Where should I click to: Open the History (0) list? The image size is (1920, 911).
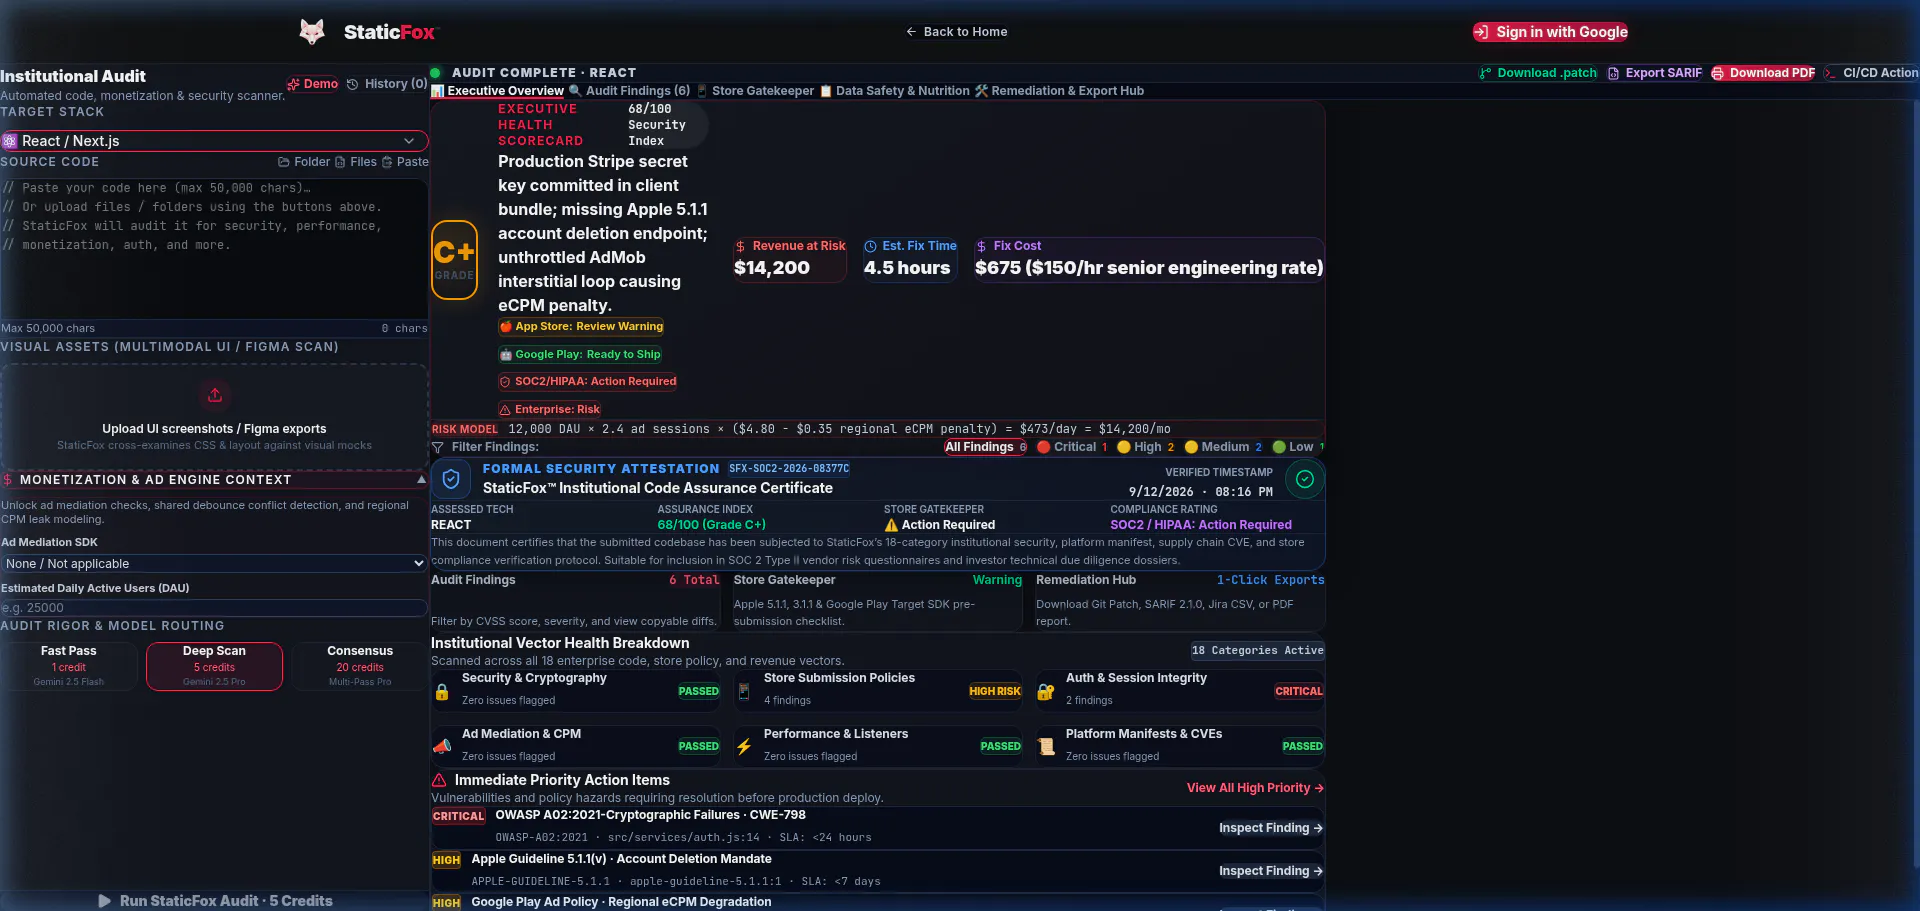pos(387,84)
